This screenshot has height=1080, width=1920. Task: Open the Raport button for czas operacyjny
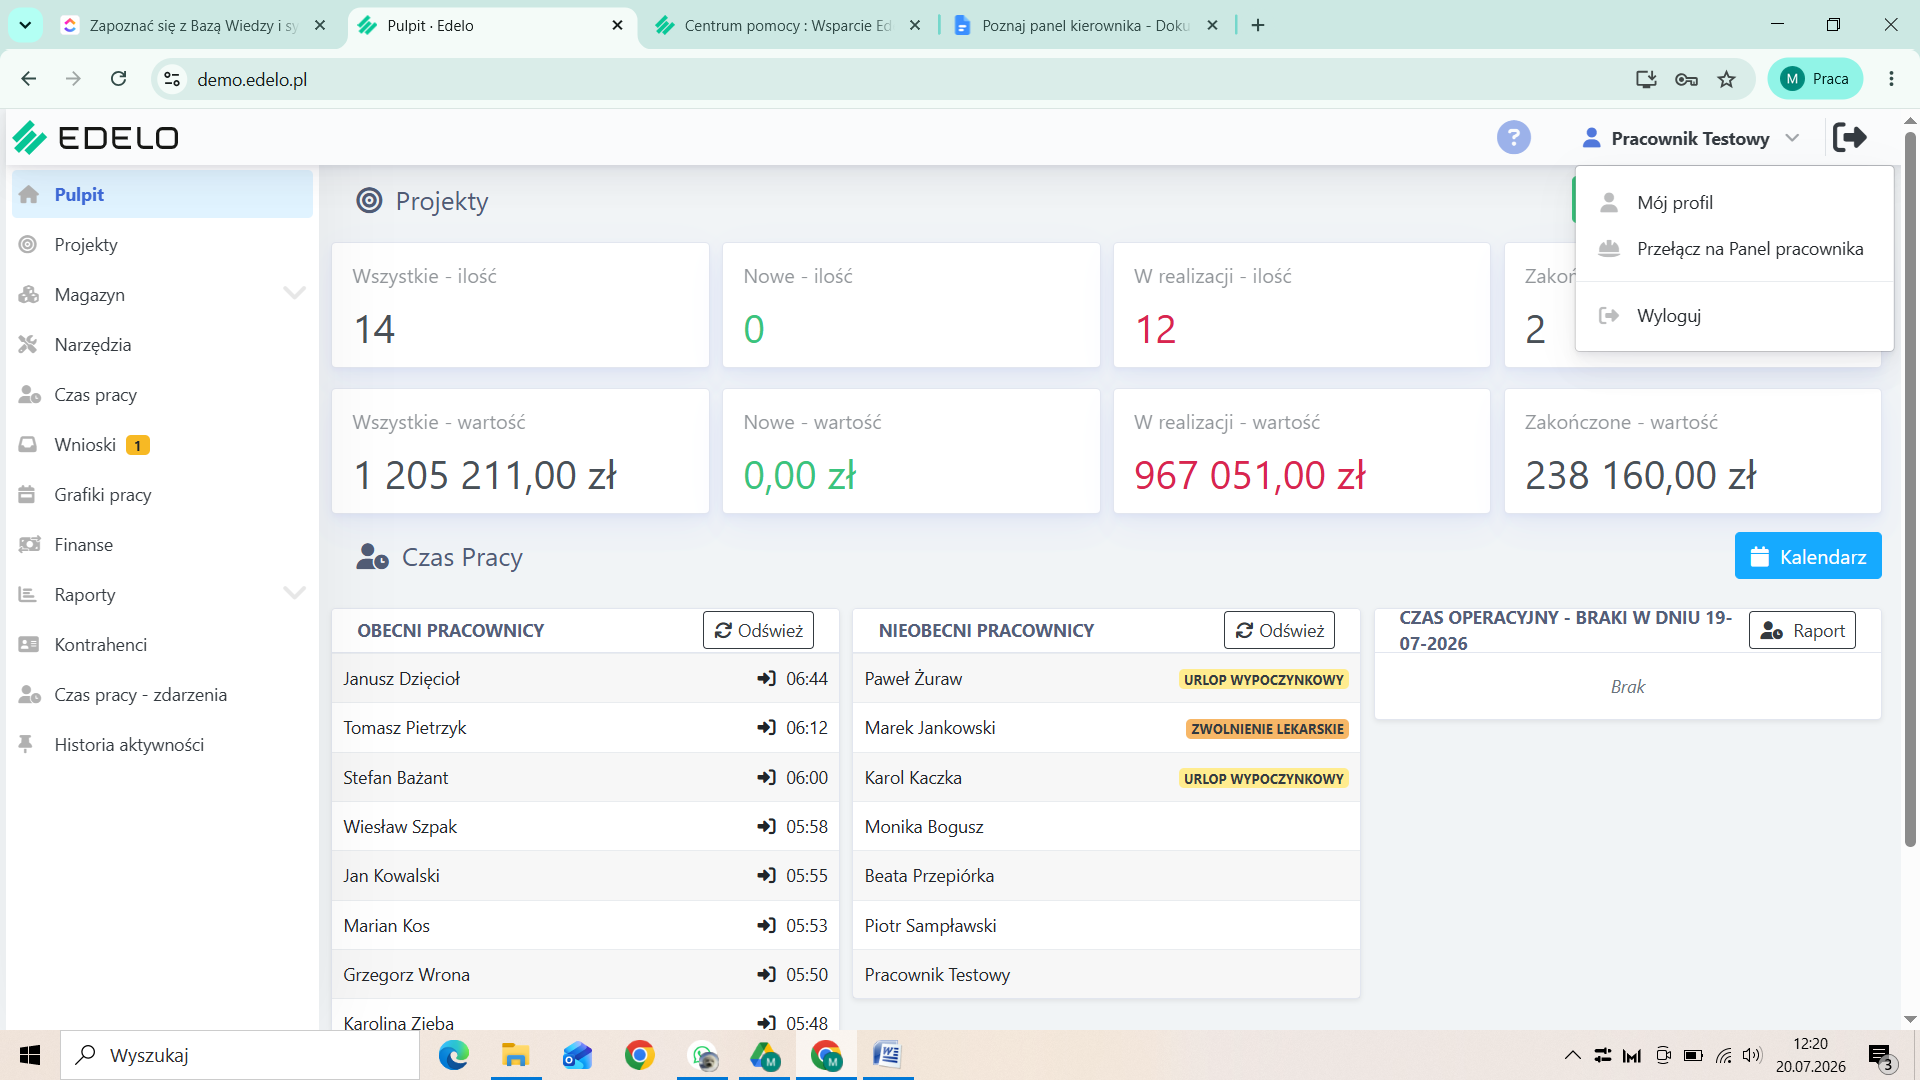pyautogui.click(x=1802, y=630)
